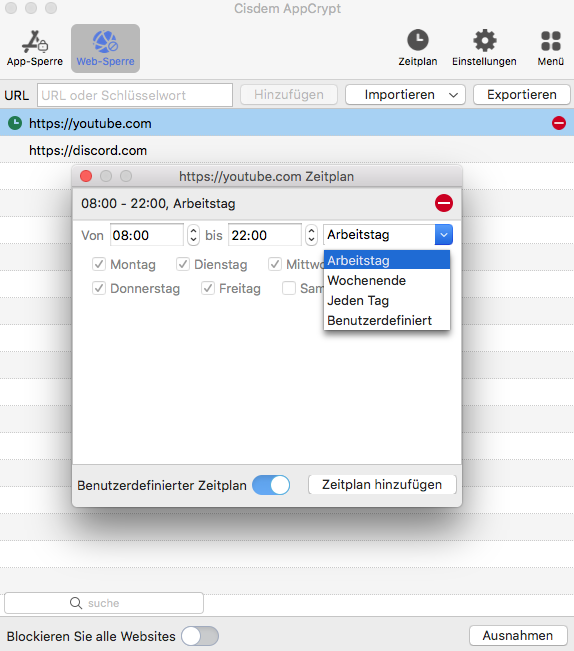Collapse the Arbeitstag dropdown arrow
This screenshot has width=574, height=651.
tap(444, 235)
